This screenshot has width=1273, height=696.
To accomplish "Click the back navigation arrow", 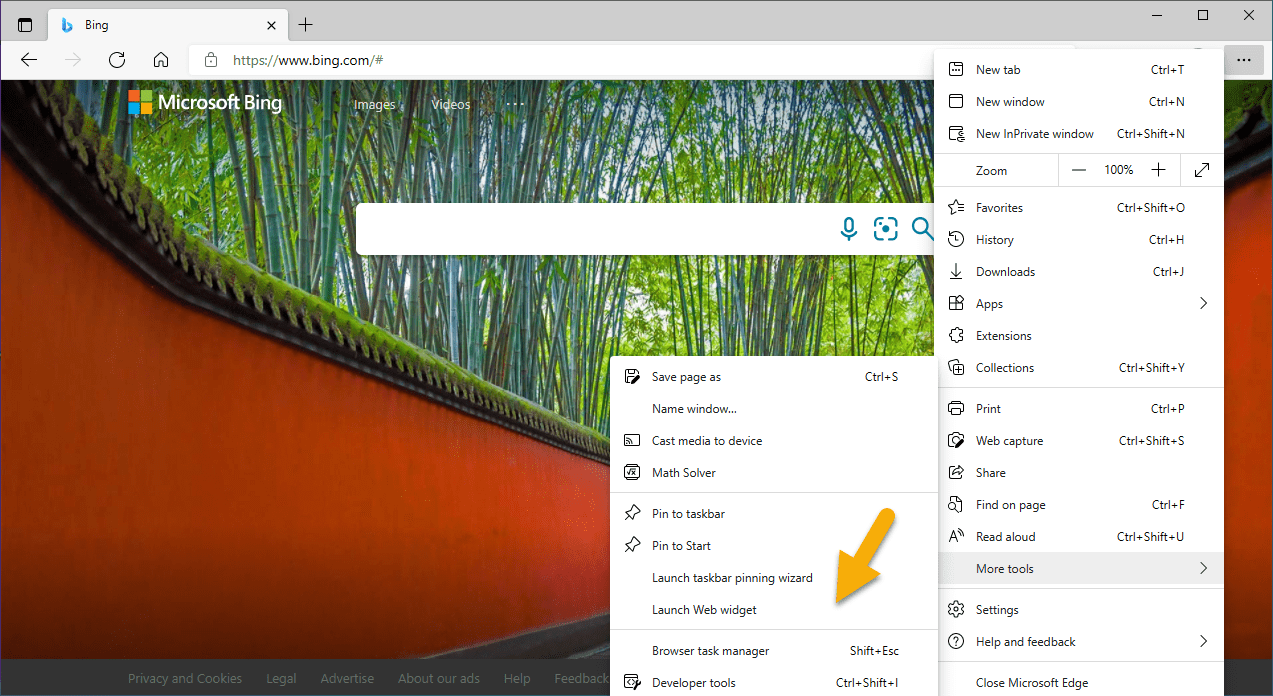I will pos(28,59).
